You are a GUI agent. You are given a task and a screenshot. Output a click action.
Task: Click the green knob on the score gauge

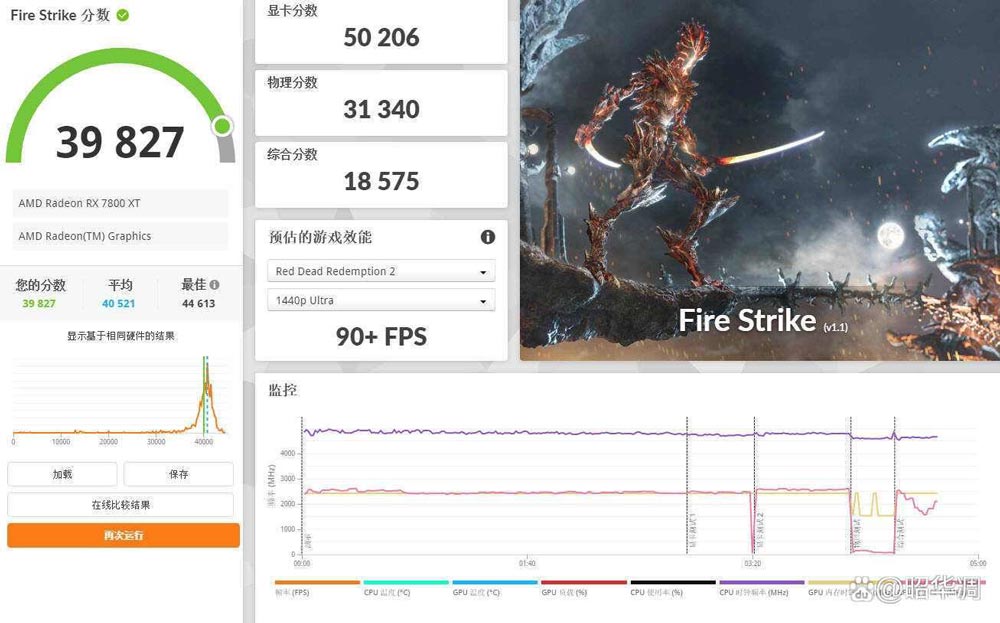pos(223,126)
